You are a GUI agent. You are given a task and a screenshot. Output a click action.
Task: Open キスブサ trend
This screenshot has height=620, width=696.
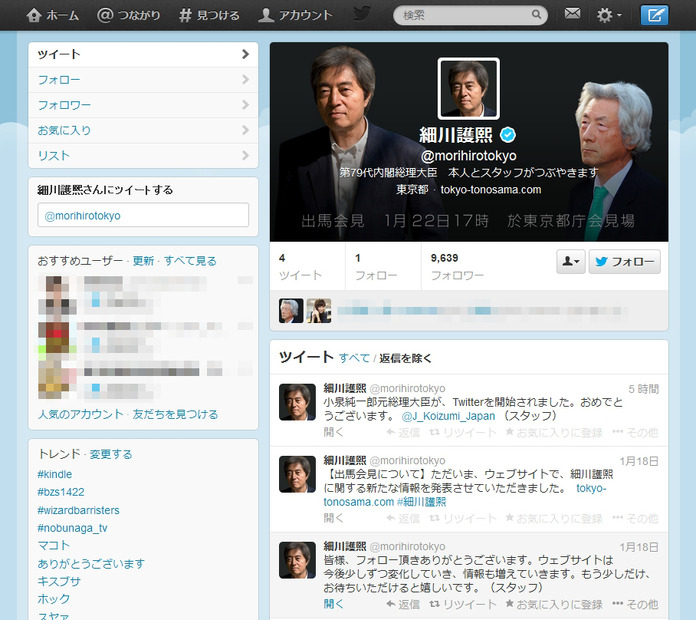(x=59, y=581)
